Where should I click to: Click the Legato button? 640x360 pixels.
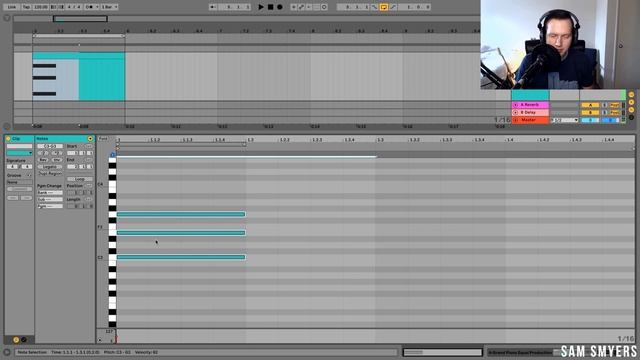click(50, 167)
